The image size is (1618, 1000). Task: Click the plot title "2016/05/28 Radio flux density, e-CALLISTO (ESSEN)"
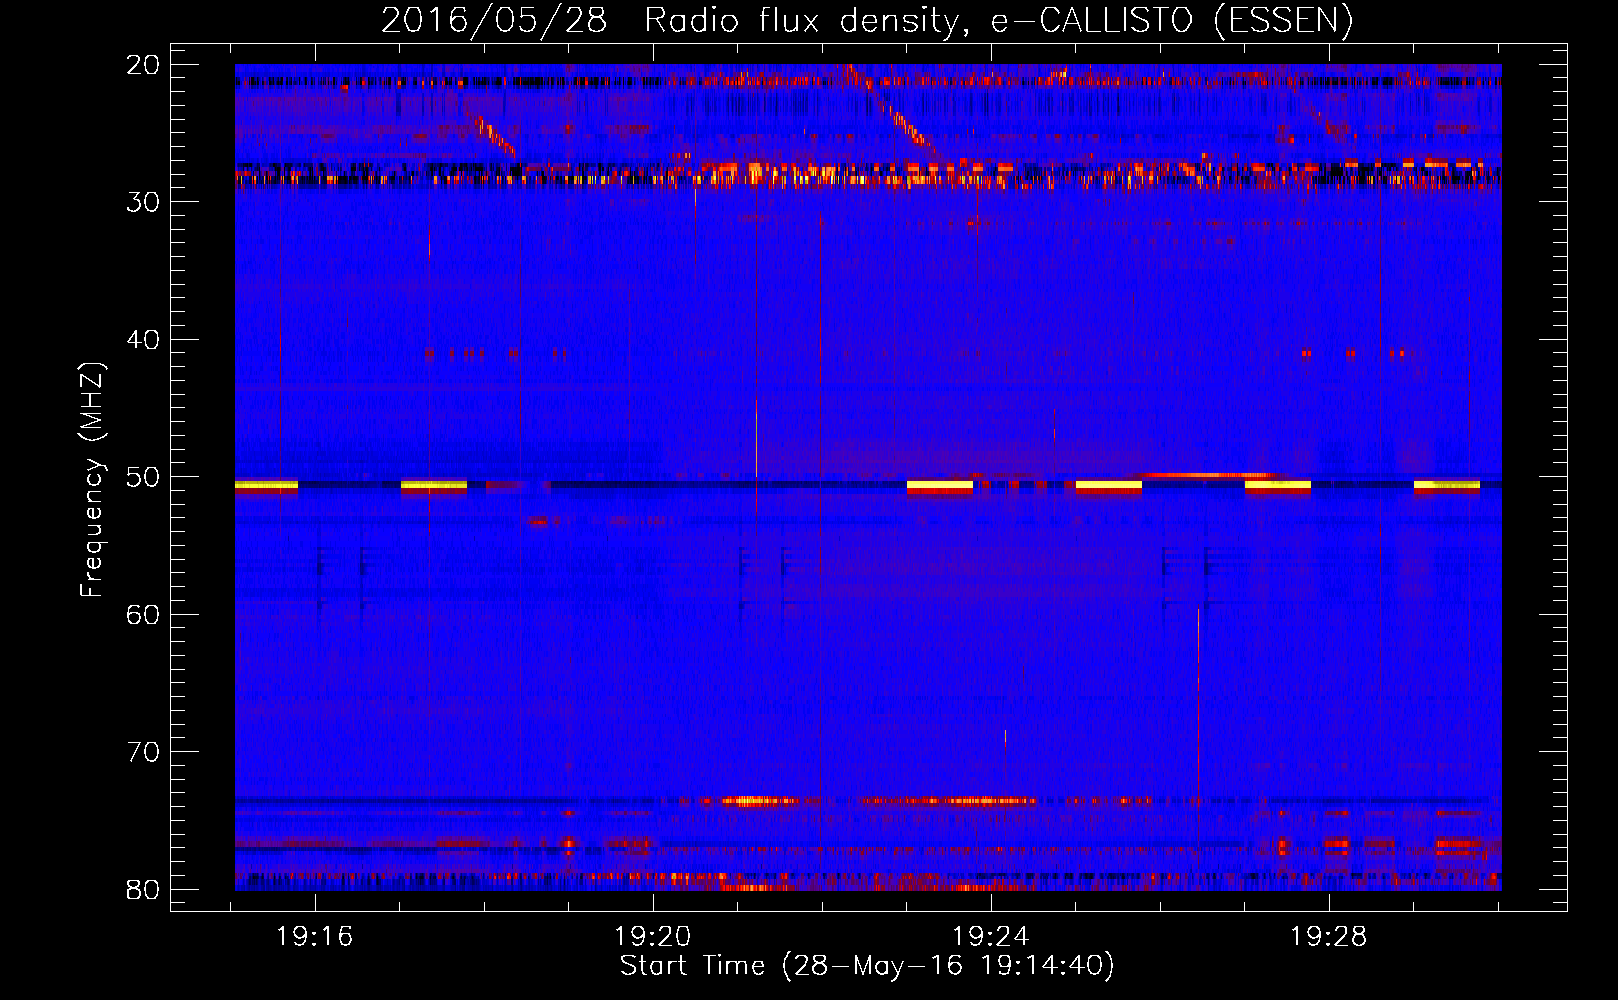pos(867,20)
